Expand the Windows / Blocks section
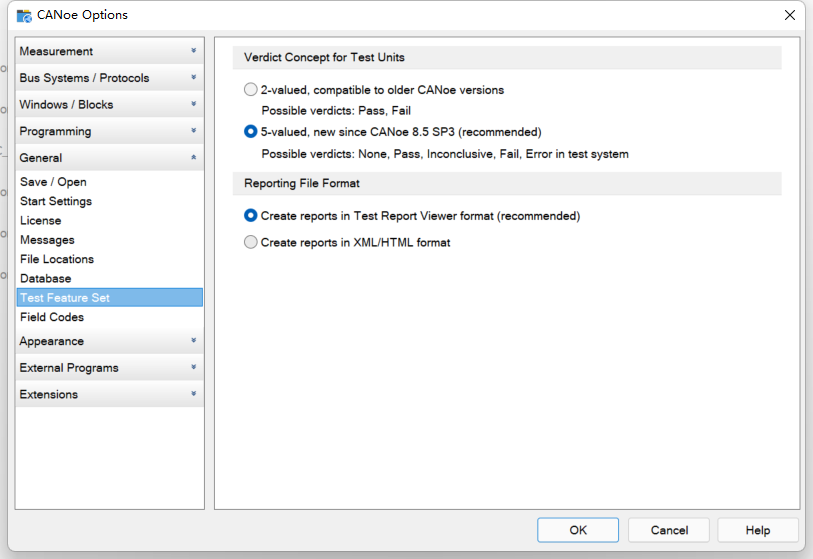This screenshot has width=813, height=559. [x=109, y=105]
